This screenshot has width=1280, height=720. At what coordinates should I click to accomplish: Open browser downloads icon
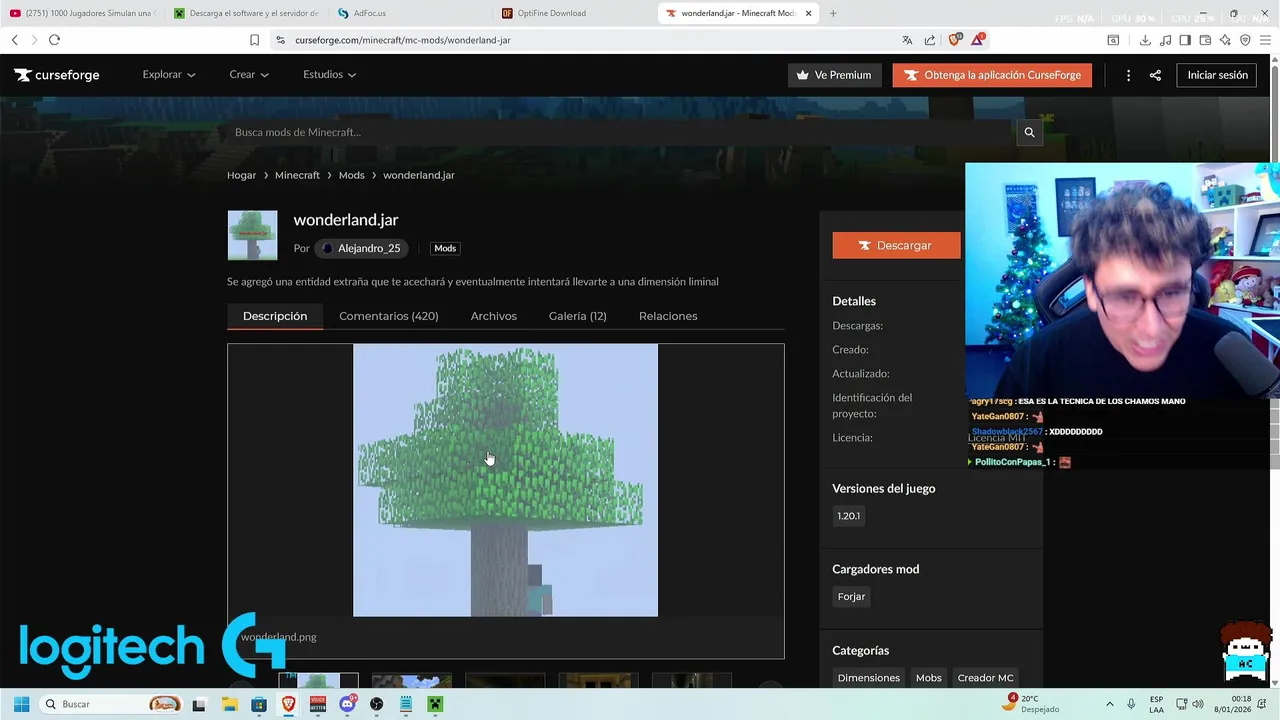coord(1145,40)
